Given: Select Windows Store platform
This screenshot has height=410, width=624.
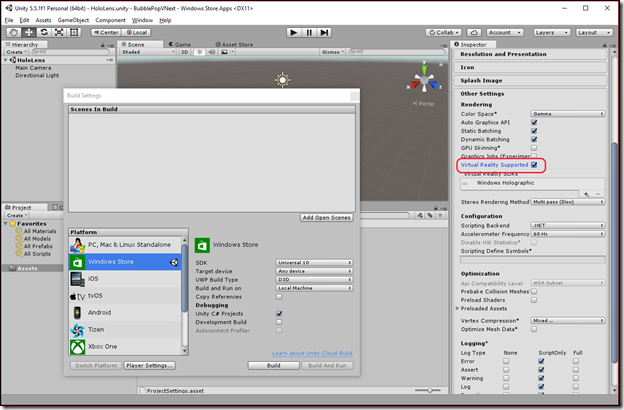Looking at the screenshot, I should (125, 262).
